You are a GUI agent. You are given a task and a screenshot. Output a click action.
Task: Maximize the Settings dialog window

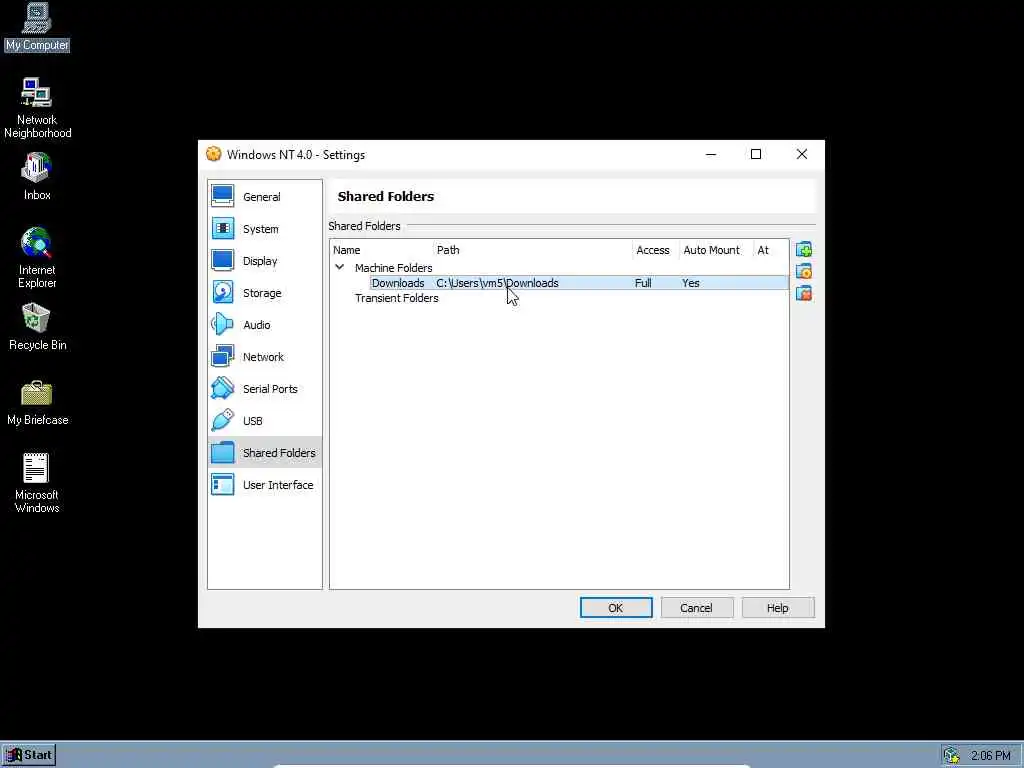(x=756, y=154)
